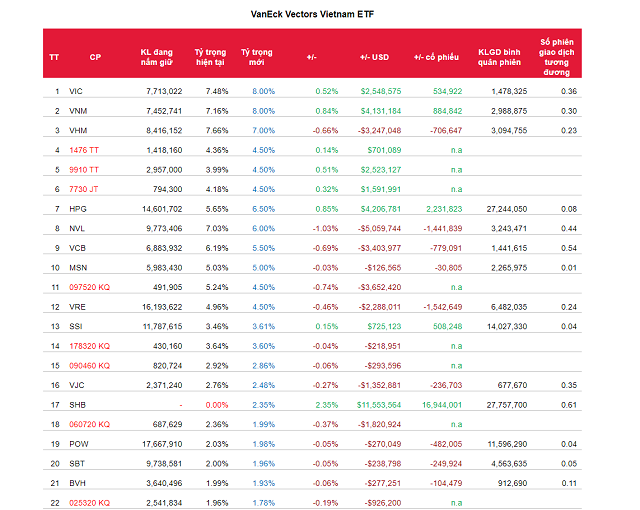Click 097520 KQ USD change -$3,652,420
This screenshot has height=510, width=640.
click(379, 287)
